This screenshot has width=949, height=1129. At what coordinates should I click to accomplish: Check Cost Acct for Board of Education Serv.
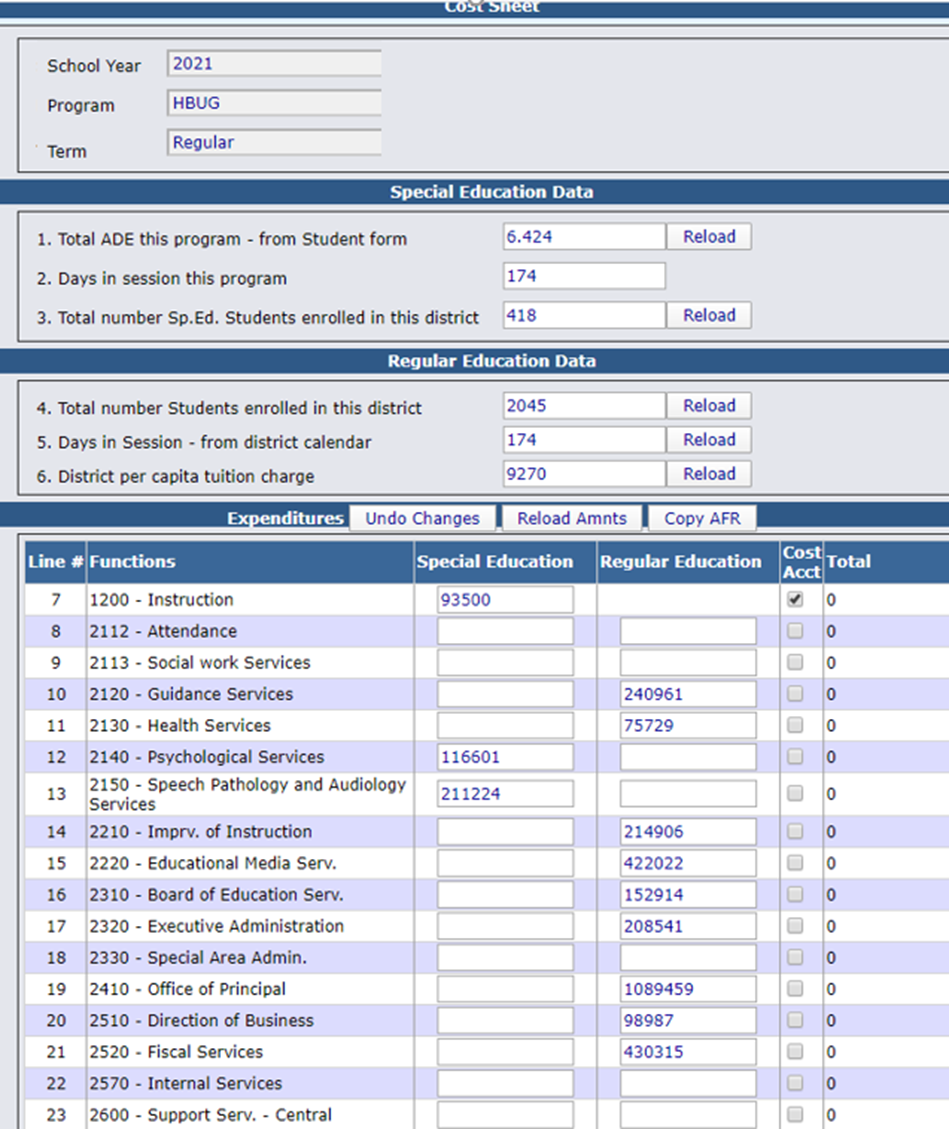pyautogui.click(x=795, y=894)
